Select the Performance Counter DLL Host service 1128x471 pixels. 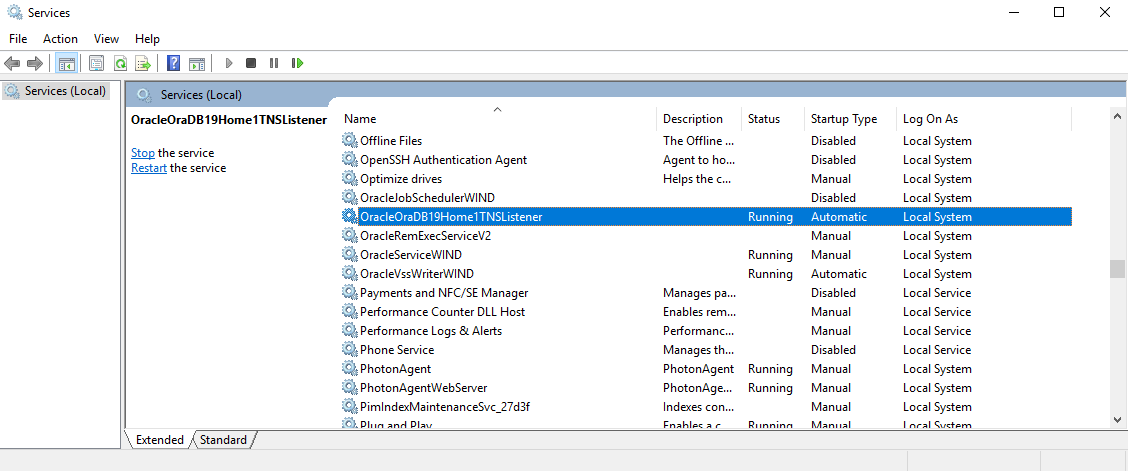pos(442,311)
